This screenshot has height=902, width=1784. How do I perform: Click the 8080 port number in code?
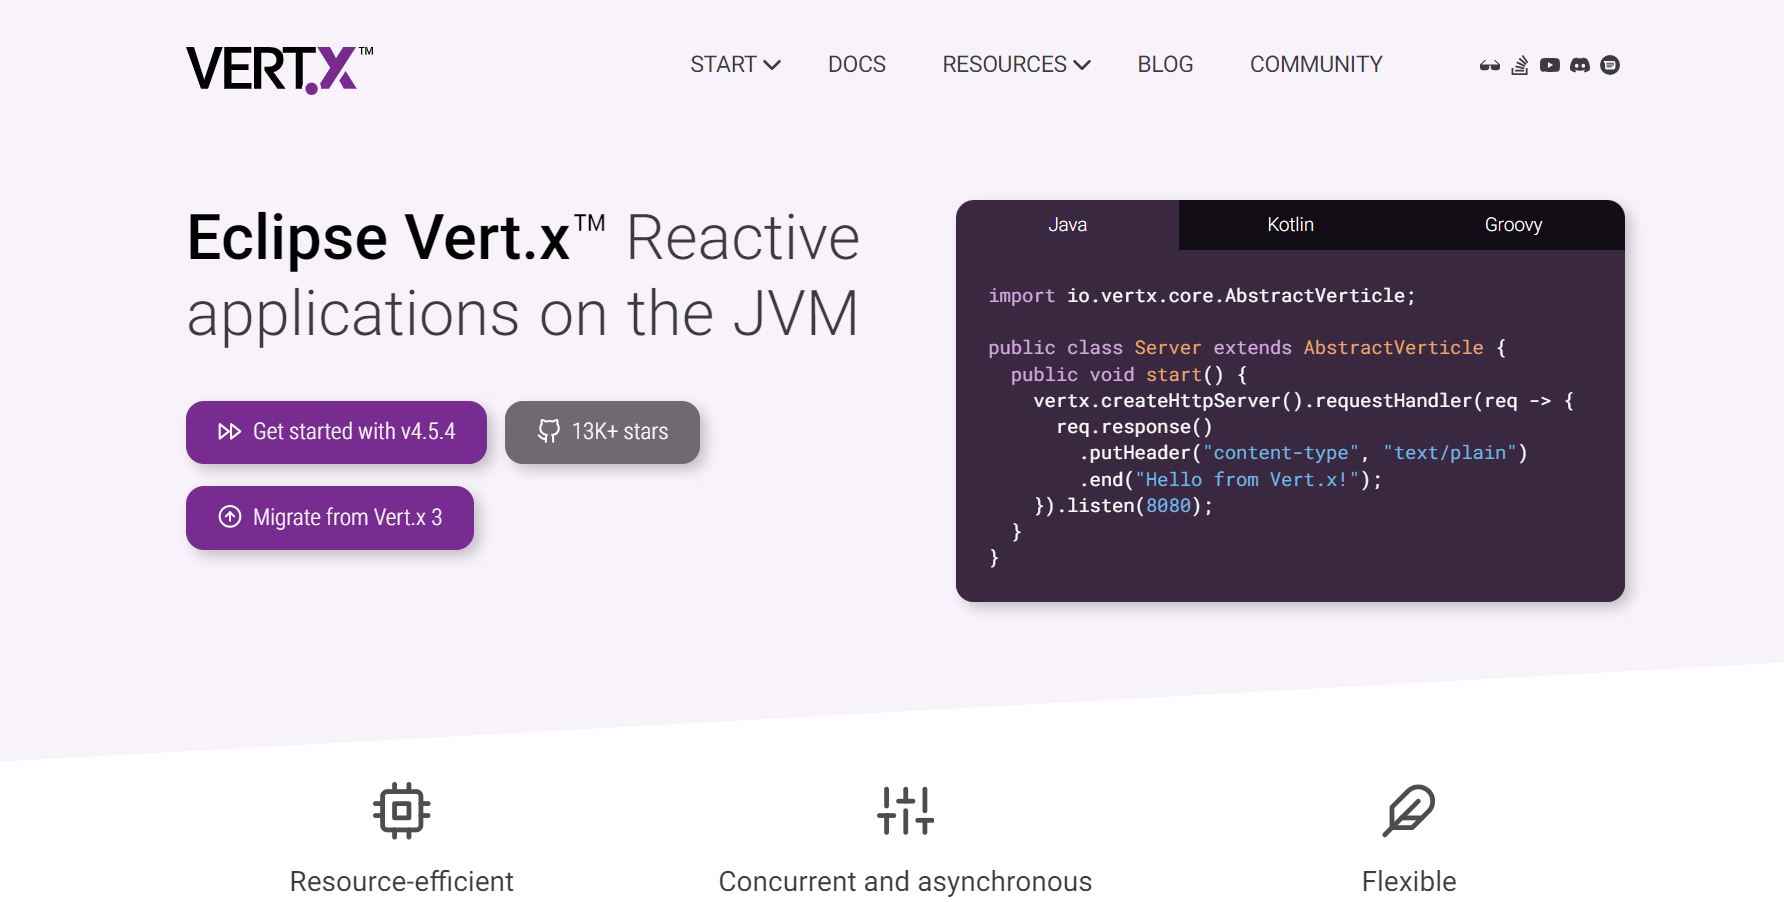1168,506
